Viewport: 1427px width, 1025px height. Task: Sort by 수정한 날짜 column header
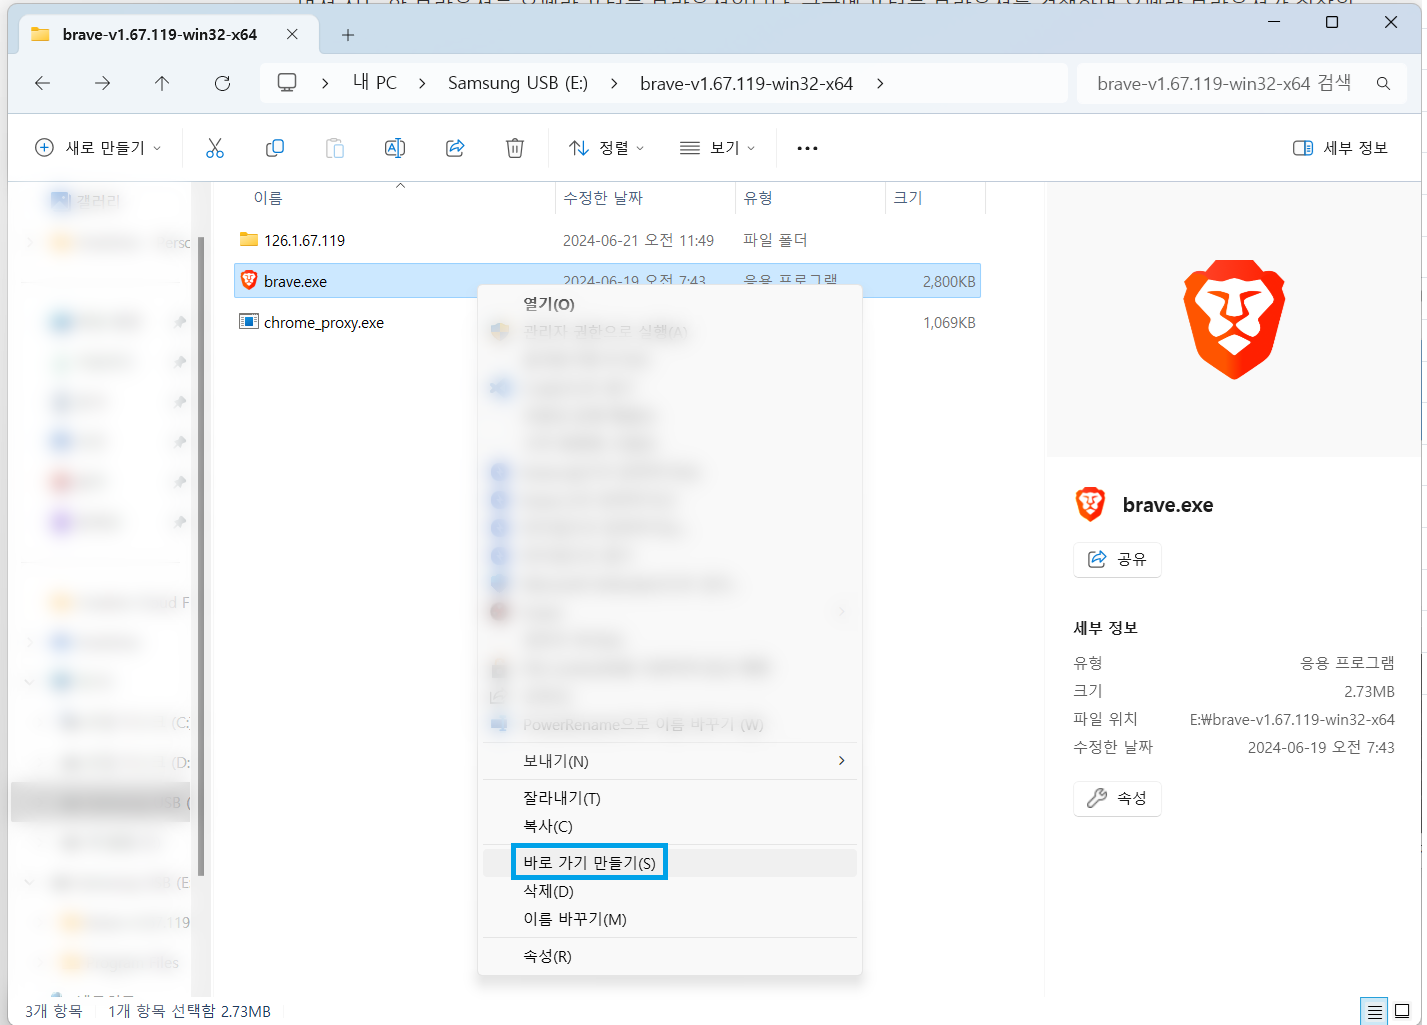pos(645,198)
